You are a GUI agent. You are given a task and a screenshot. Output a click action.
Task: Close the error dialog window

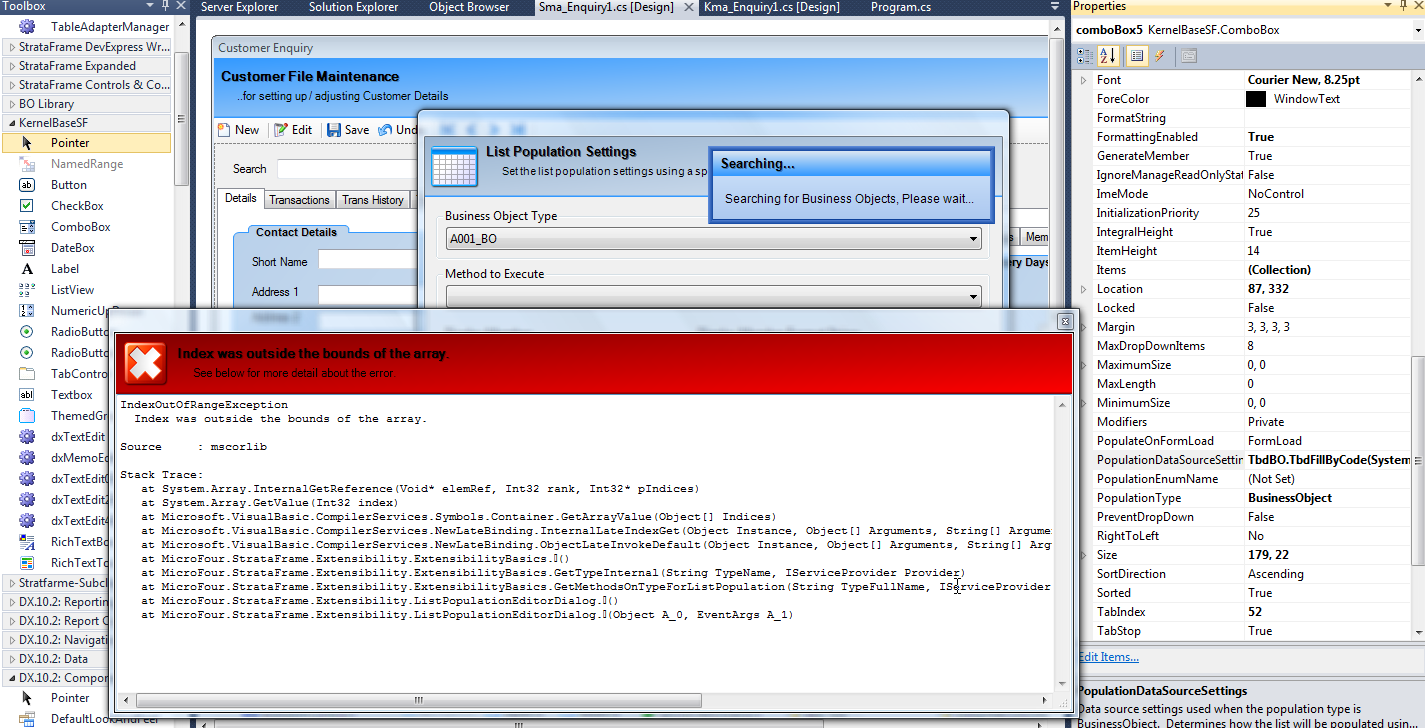pyautogui.click(x=1065, y=321)
